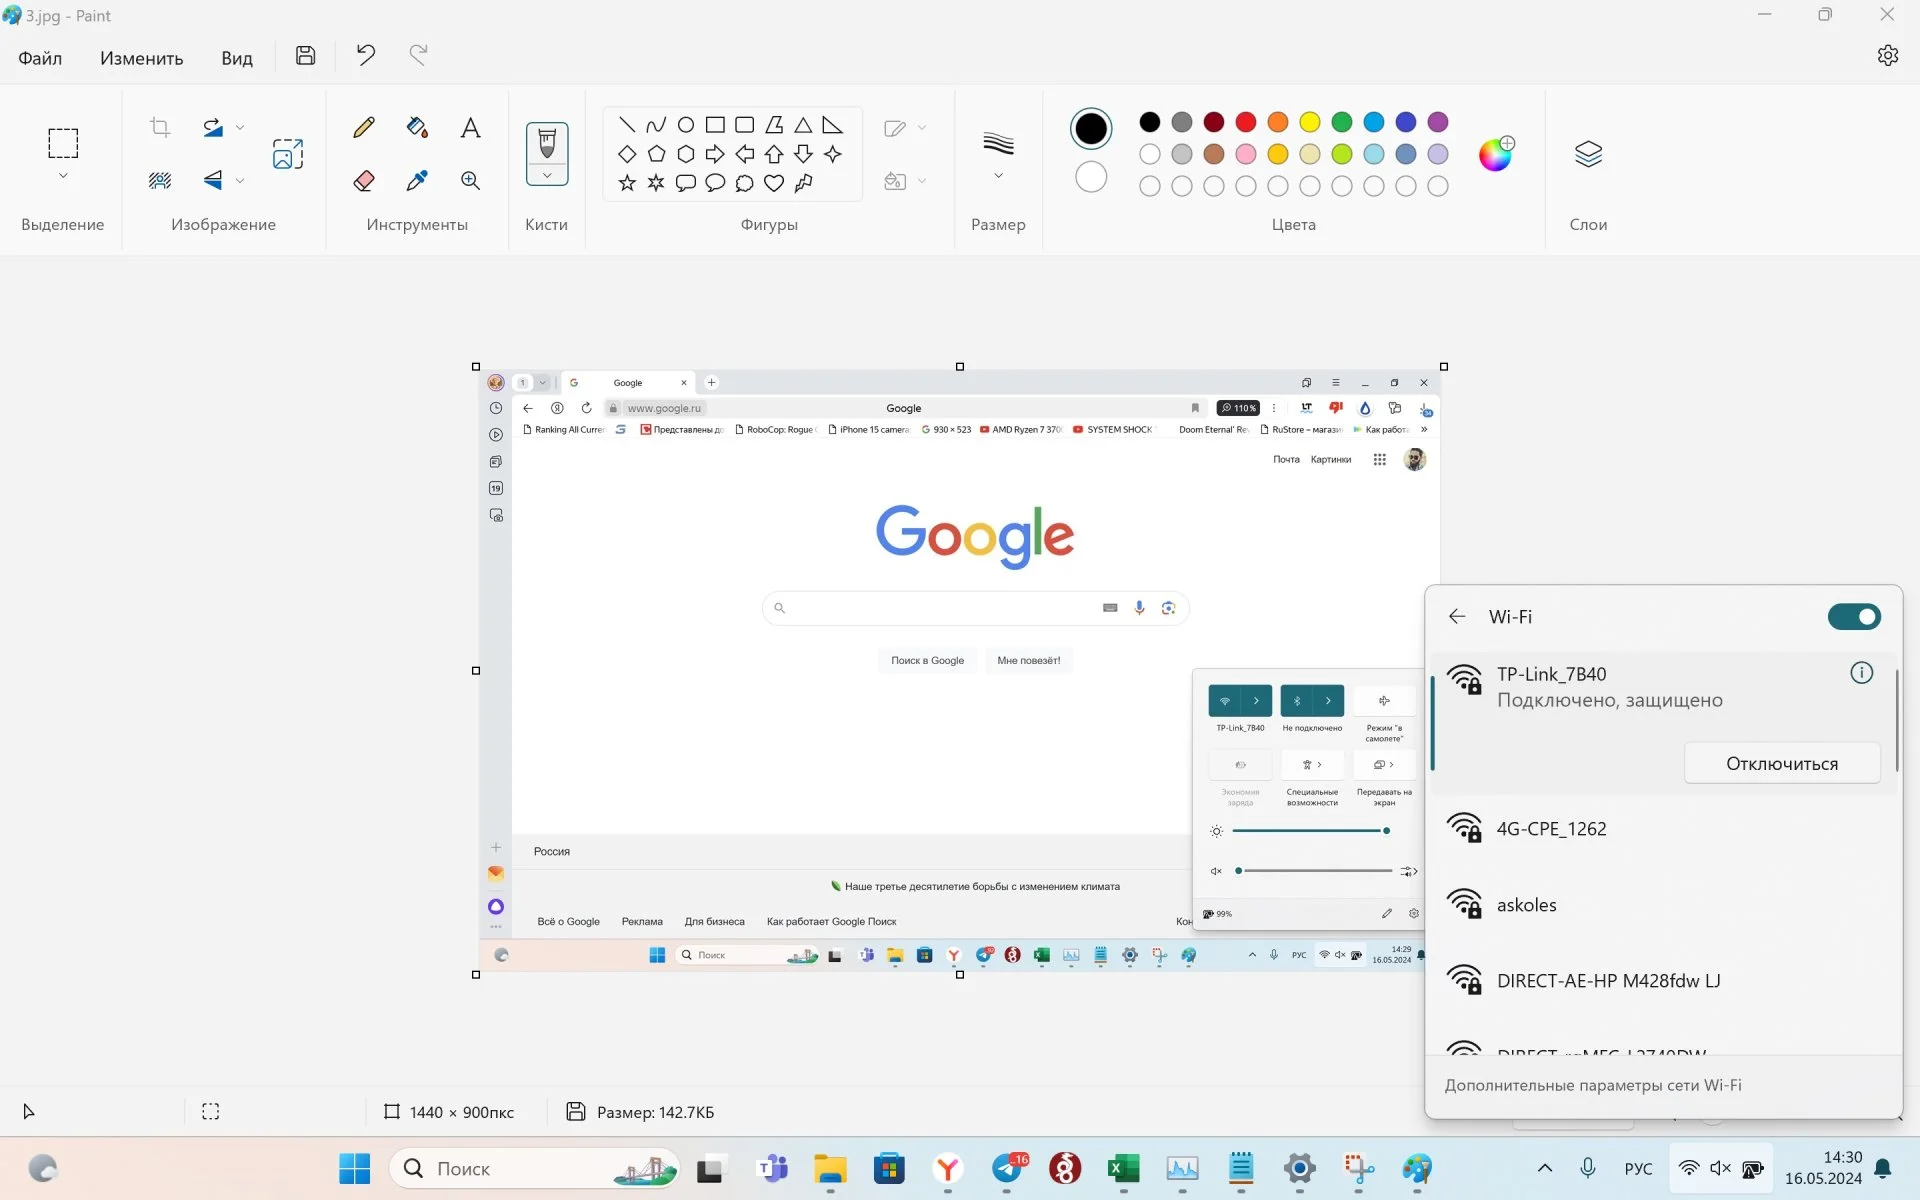Pick the purple color swatch
The width and height of the screenshot is (1920, 1200).
pos(1438,122)
